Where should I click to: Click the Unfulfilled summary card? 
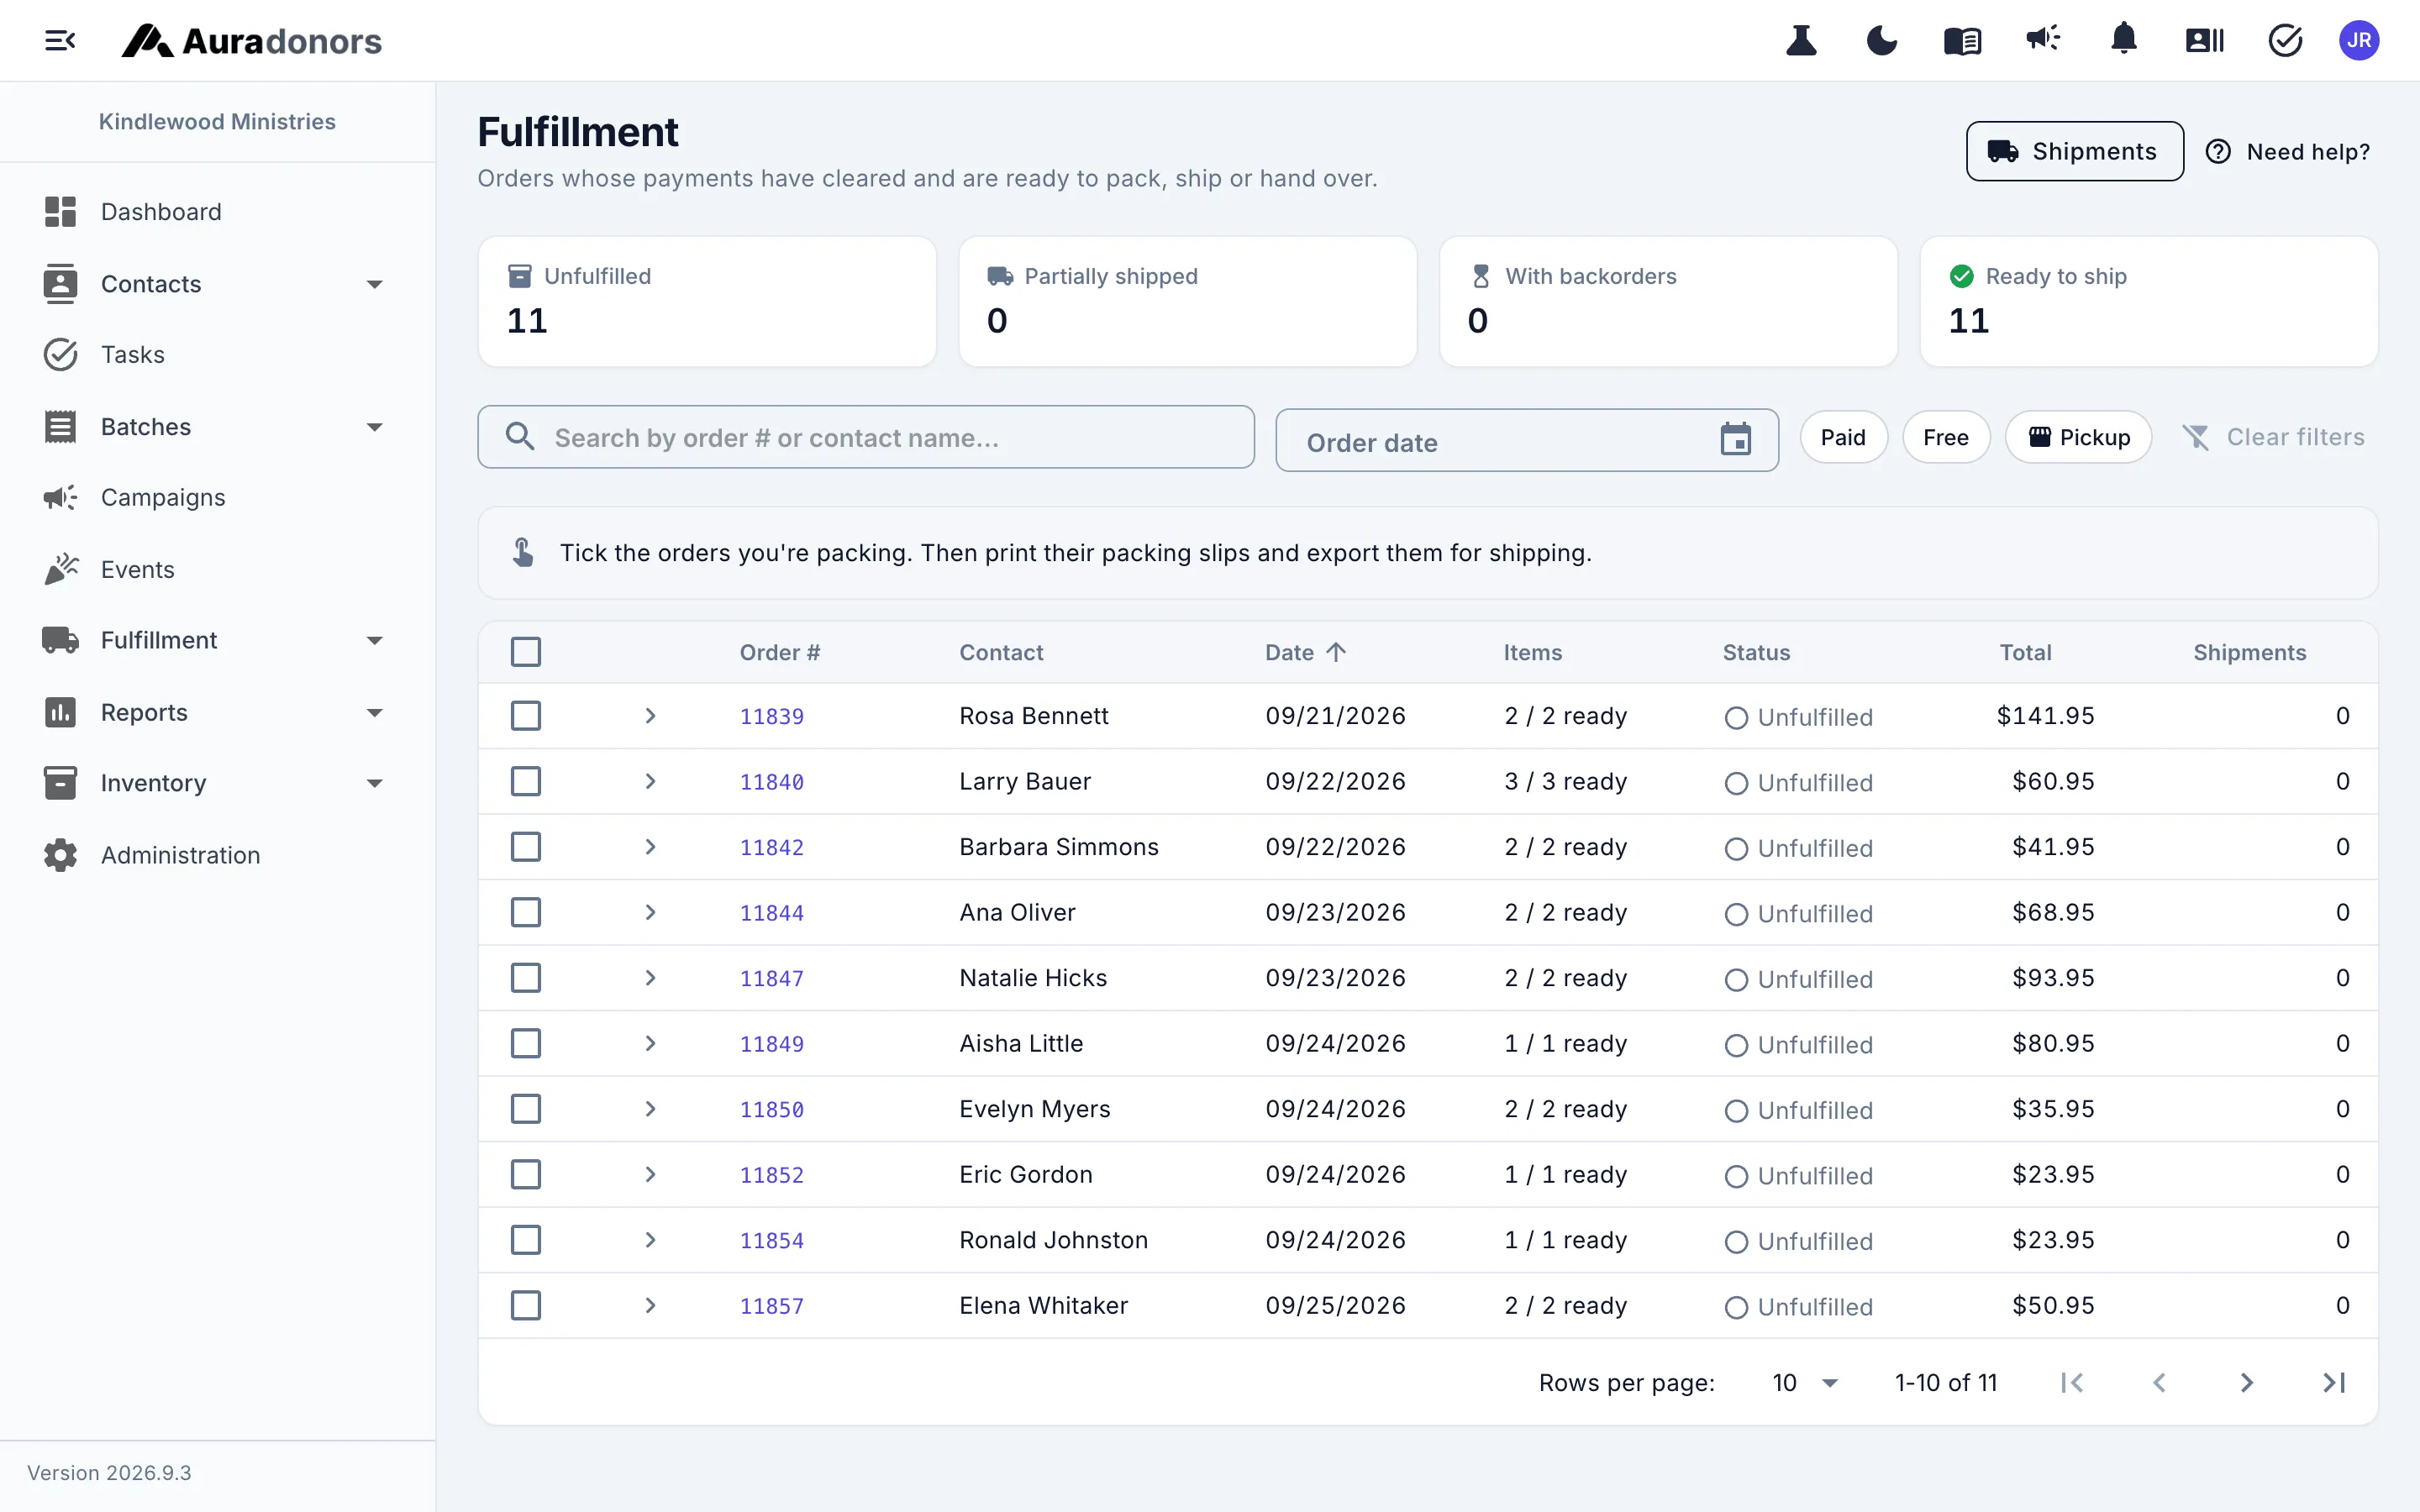click(x=707, y=301)
